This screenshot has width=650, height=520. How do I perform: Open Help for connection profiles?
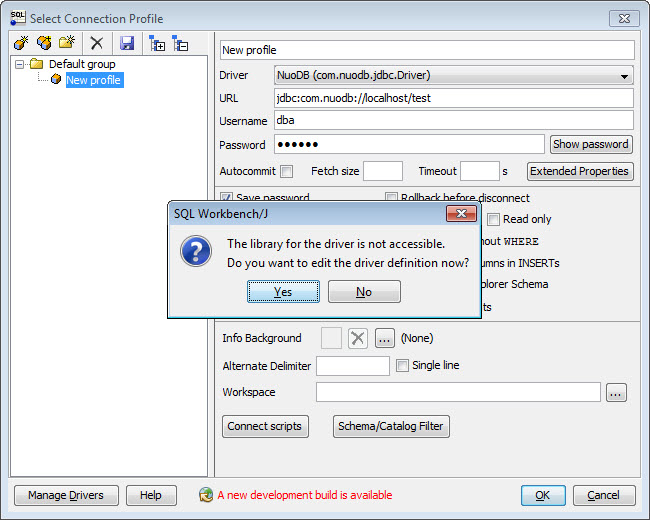tap(151, 495)
